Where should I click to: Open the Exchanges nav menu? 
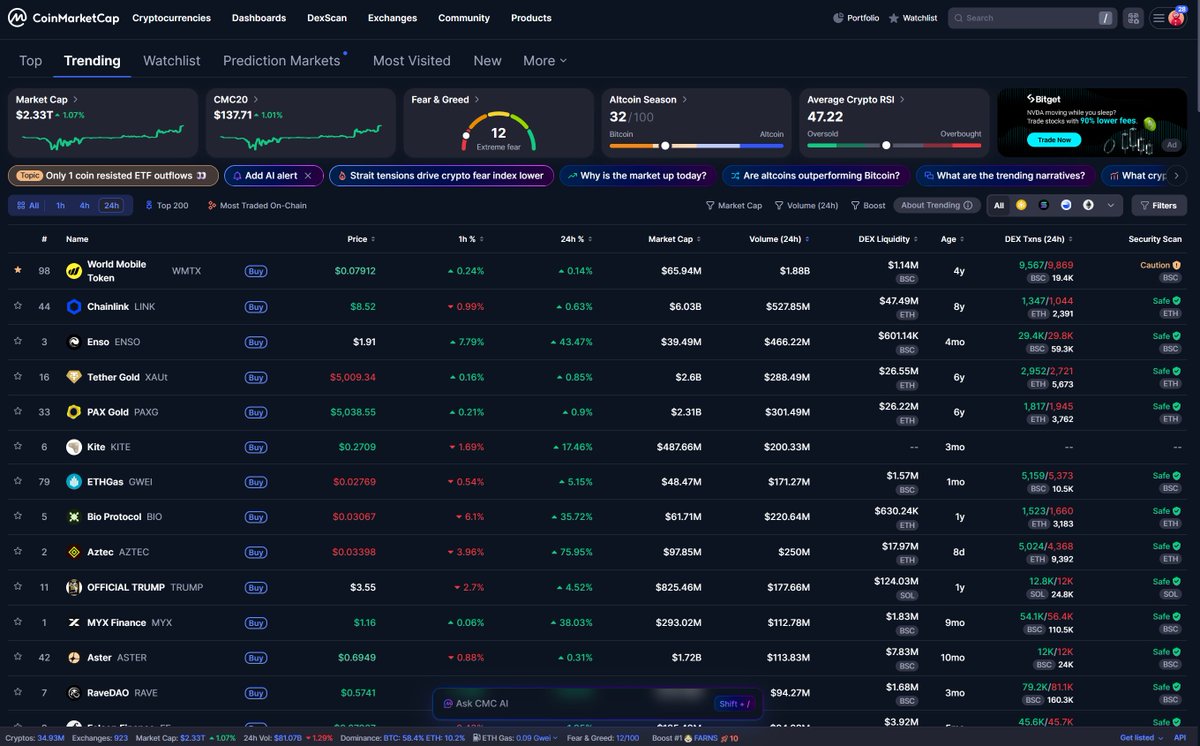point(392,18)
